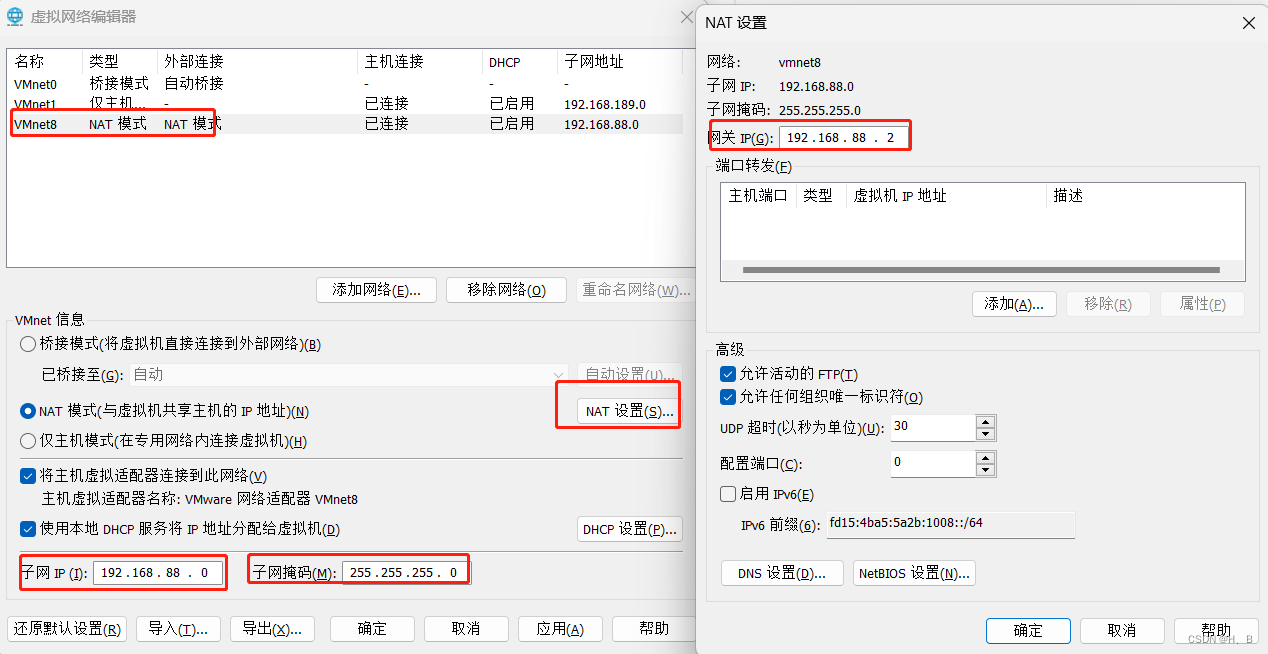Close the NAT 设置 dialog
Image resolution: width=1268 pixels, height=654 pixels.
pyautogui.click(x=1248, y=22)
